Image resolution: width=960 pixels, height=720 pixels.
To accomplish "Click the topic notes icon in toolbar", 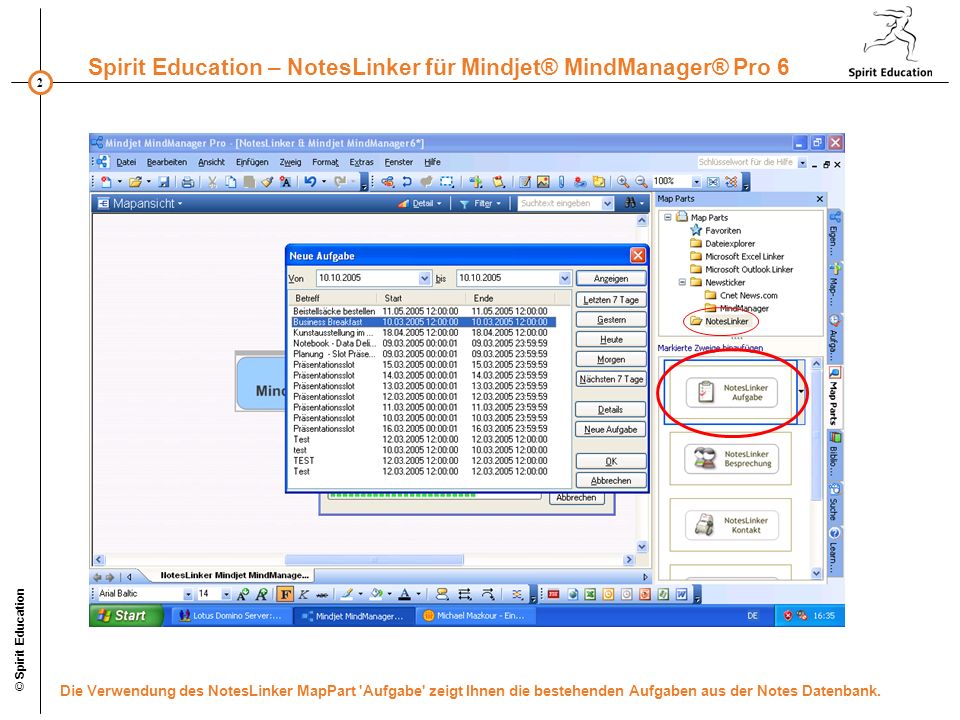I will 525,182.
